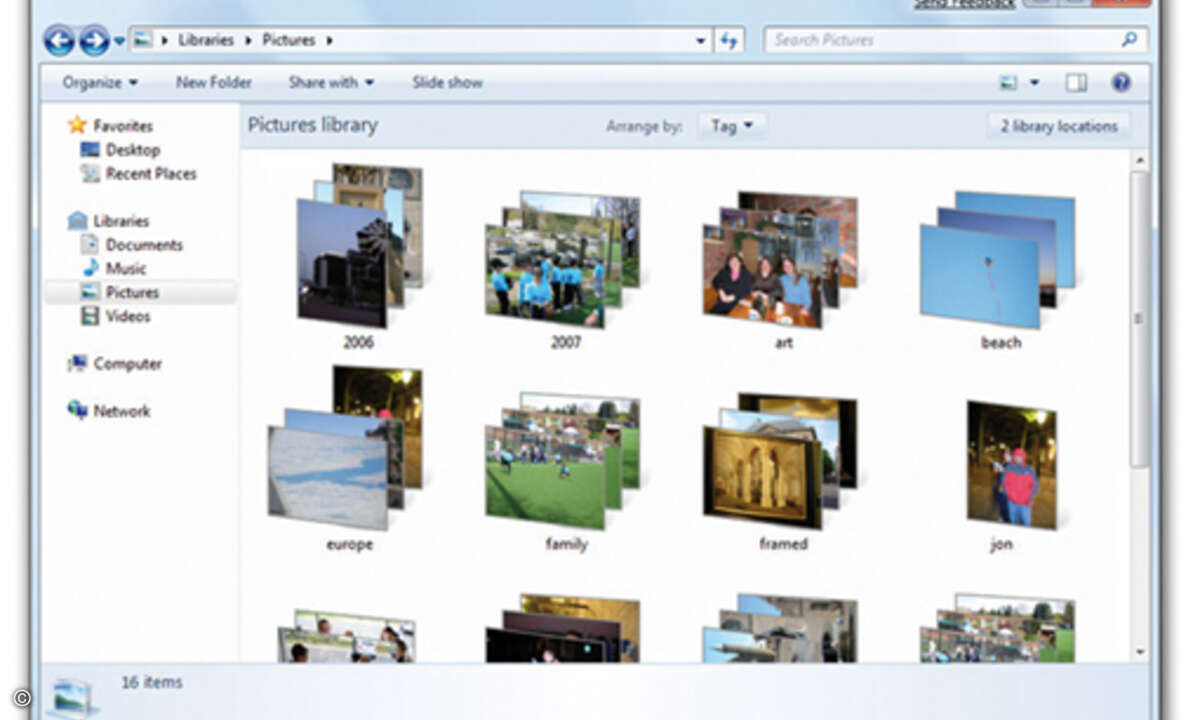
Task: Open Computer in navigation pane
Action: pos(127,364)
